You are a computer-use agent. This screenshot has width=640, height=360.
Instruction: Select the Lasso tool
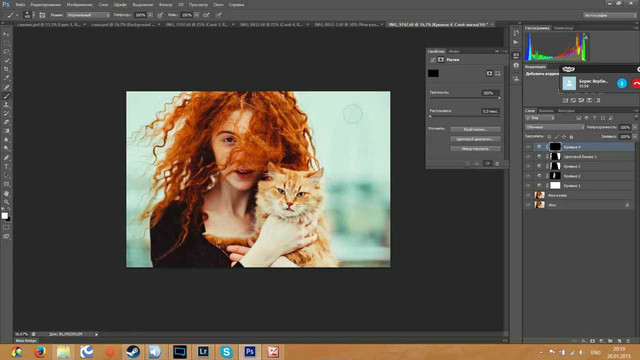coord(7,52)
